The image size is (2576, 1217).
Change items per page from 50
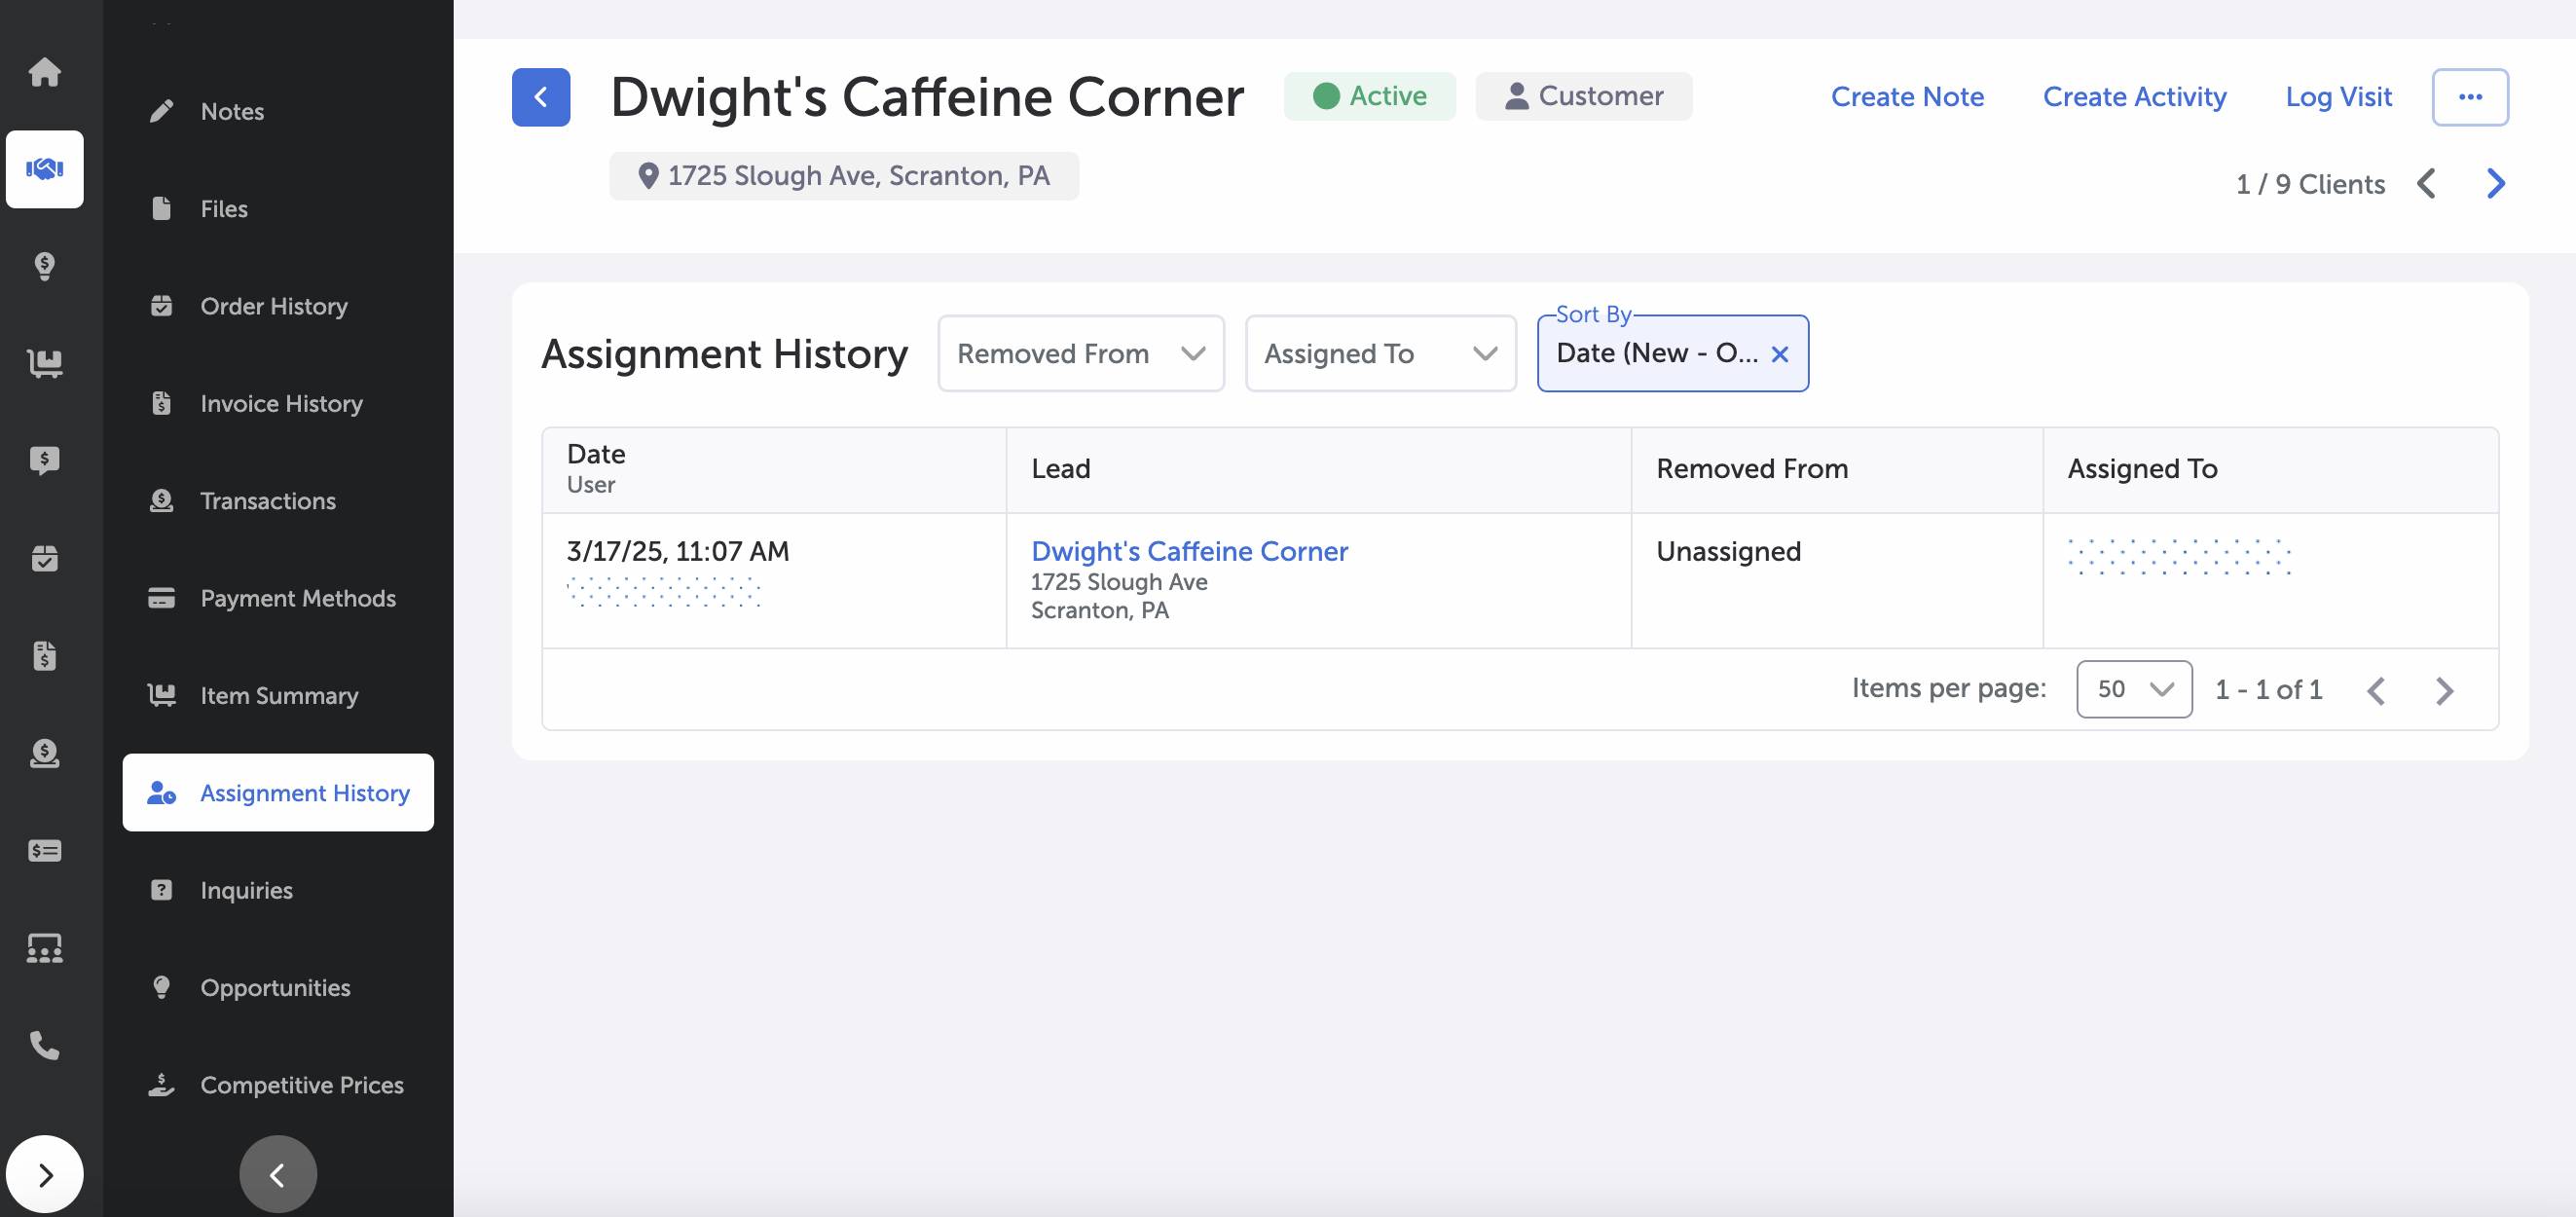coord(2133,689)
